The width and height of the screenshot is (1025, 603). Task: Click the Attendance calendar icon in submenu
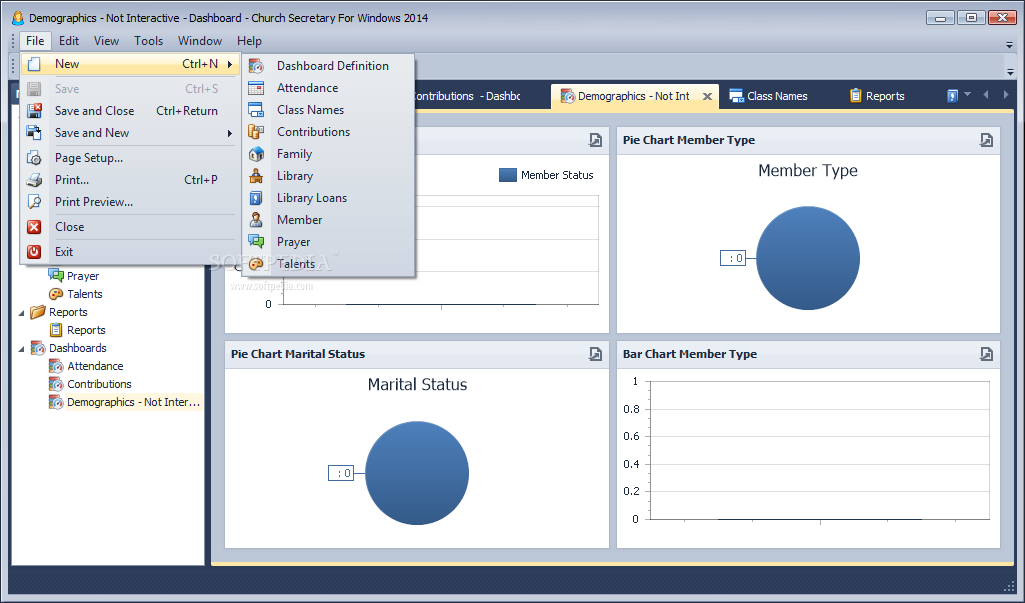pos(256,88)
